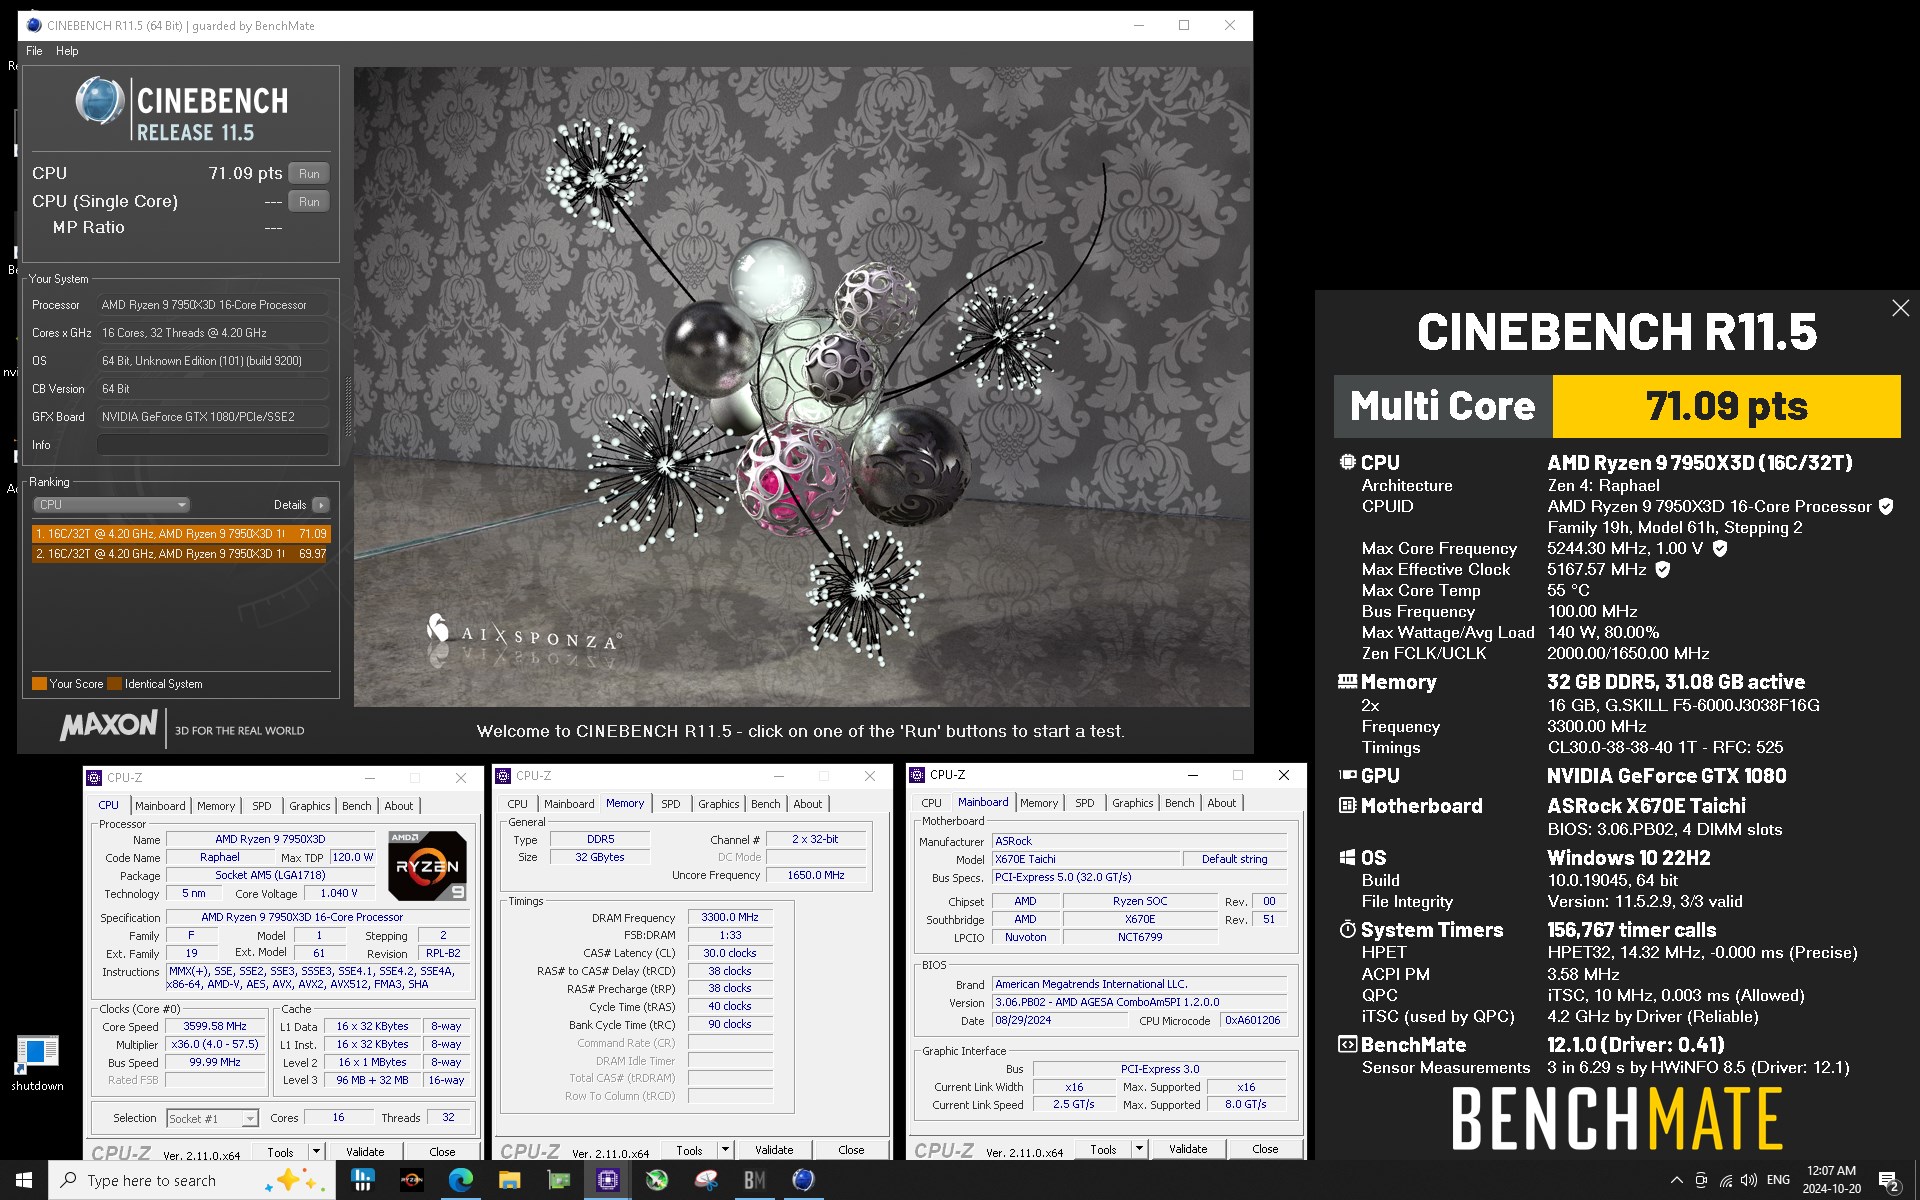The image size is (1920, 1200).
Task: Run the CPU Single Core test
Action: click(x=309, y=202)
